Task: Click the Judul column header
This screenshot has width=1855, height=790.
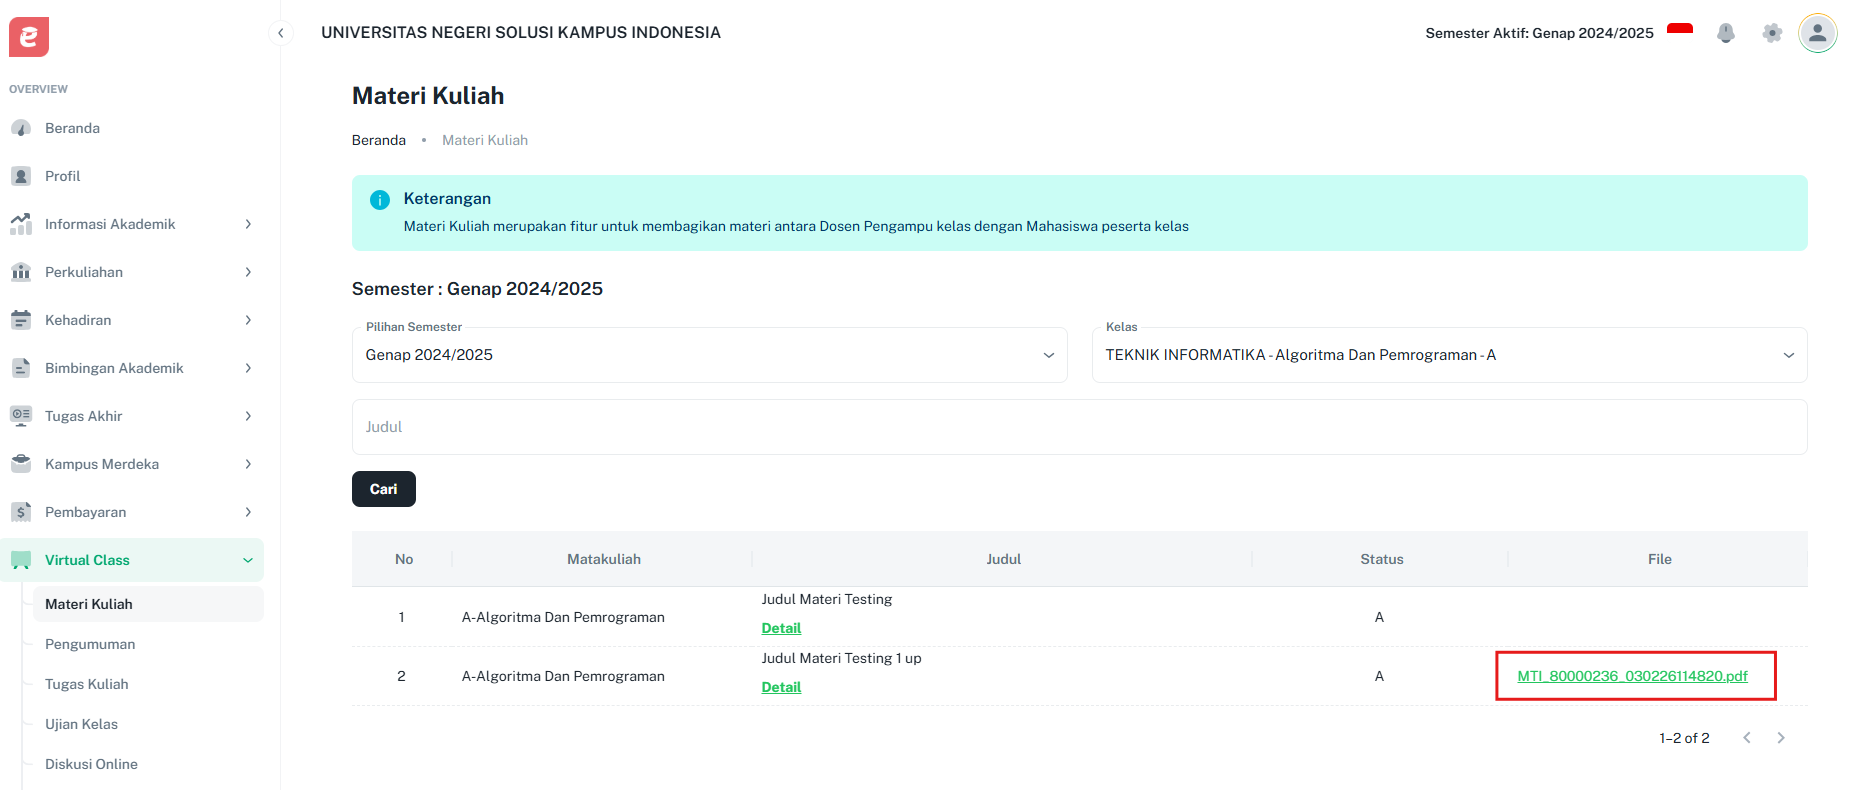Action: point(1004,559)
